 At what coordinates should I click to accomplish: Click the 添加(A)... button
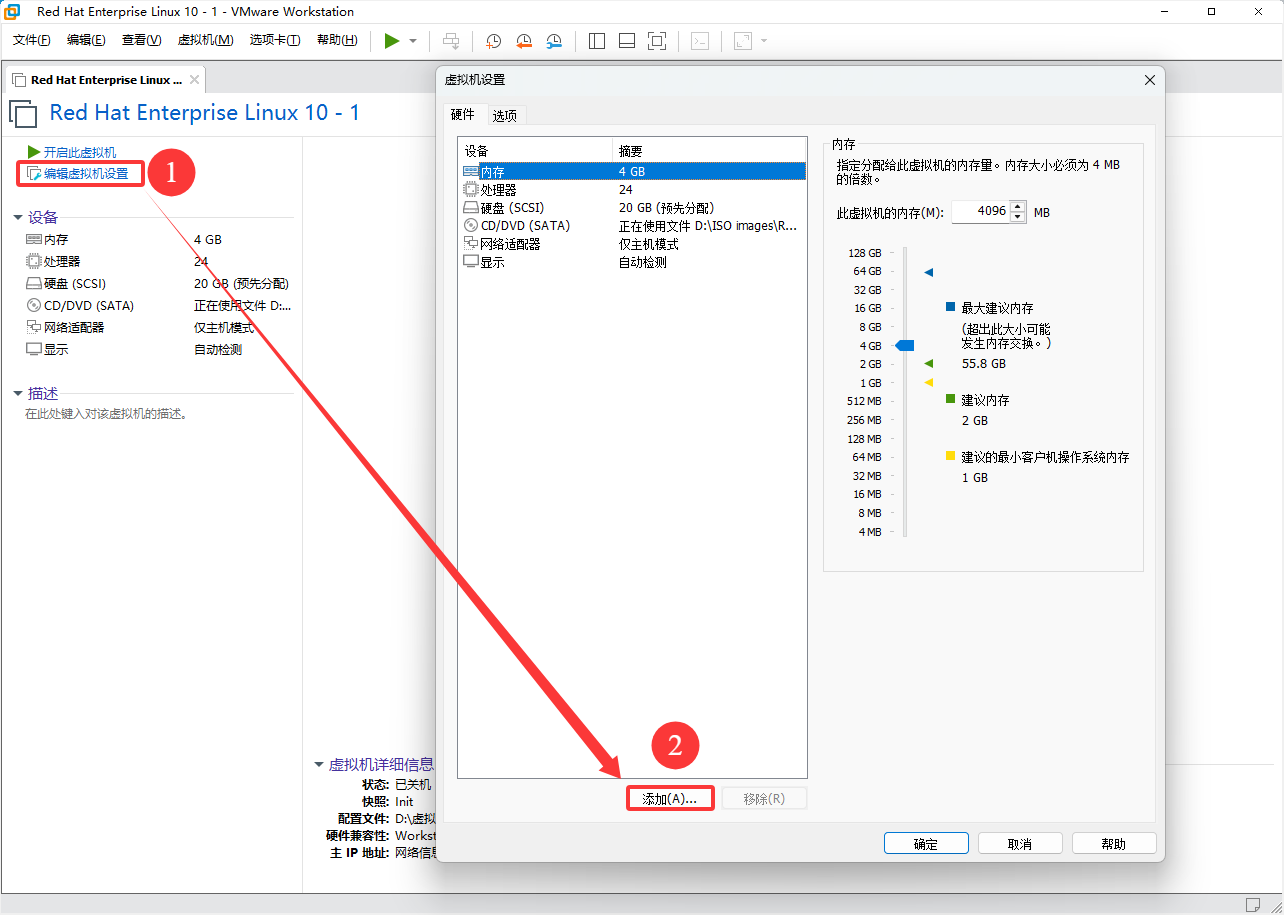[x=669, y=799]
